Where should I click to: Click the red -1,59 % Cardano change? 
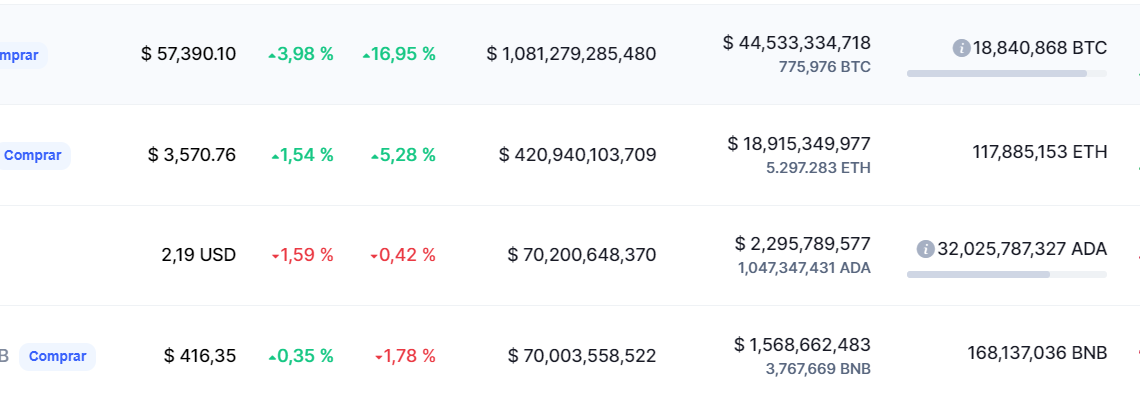(302, 255)
